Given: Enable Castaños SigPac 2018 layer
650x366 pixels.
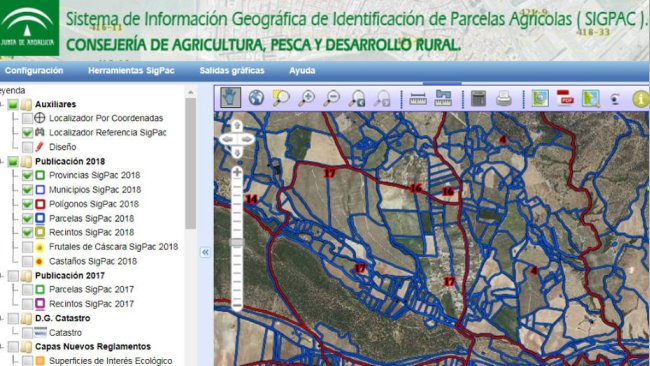Looking at the screenshot, I should (27, 261).
